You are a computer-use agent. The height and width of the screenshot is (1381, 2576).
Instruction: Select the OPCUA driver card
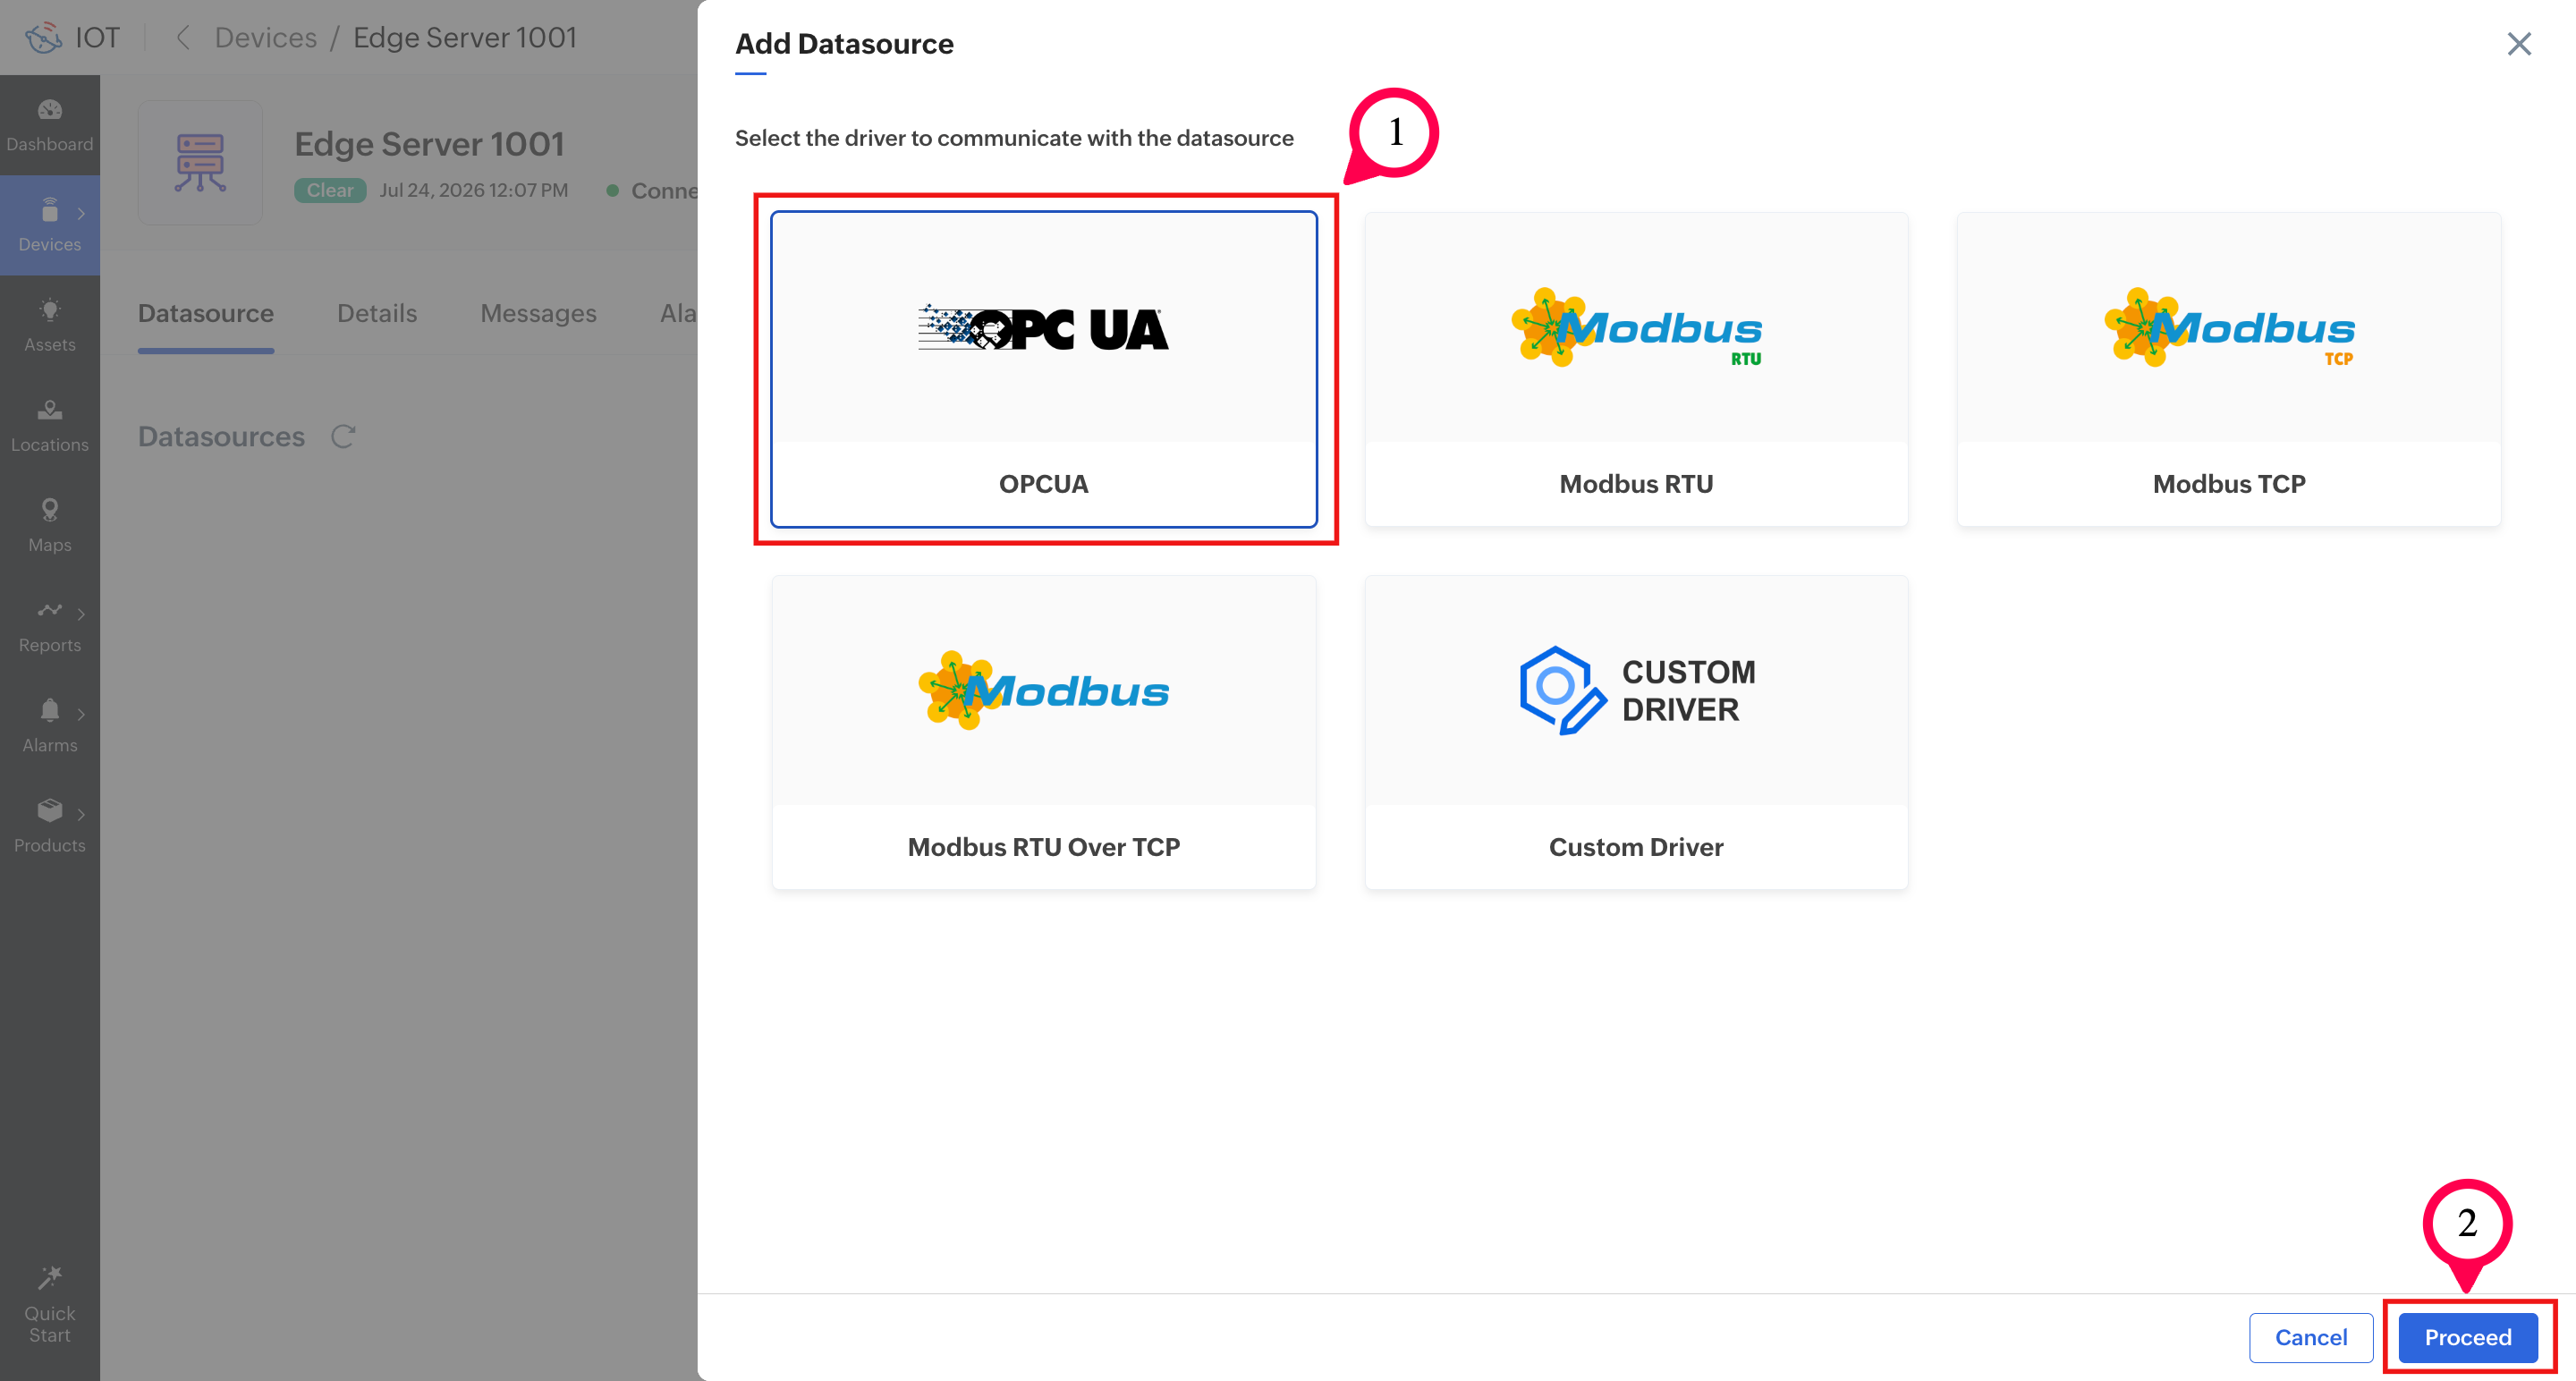tap(1043, 368)
